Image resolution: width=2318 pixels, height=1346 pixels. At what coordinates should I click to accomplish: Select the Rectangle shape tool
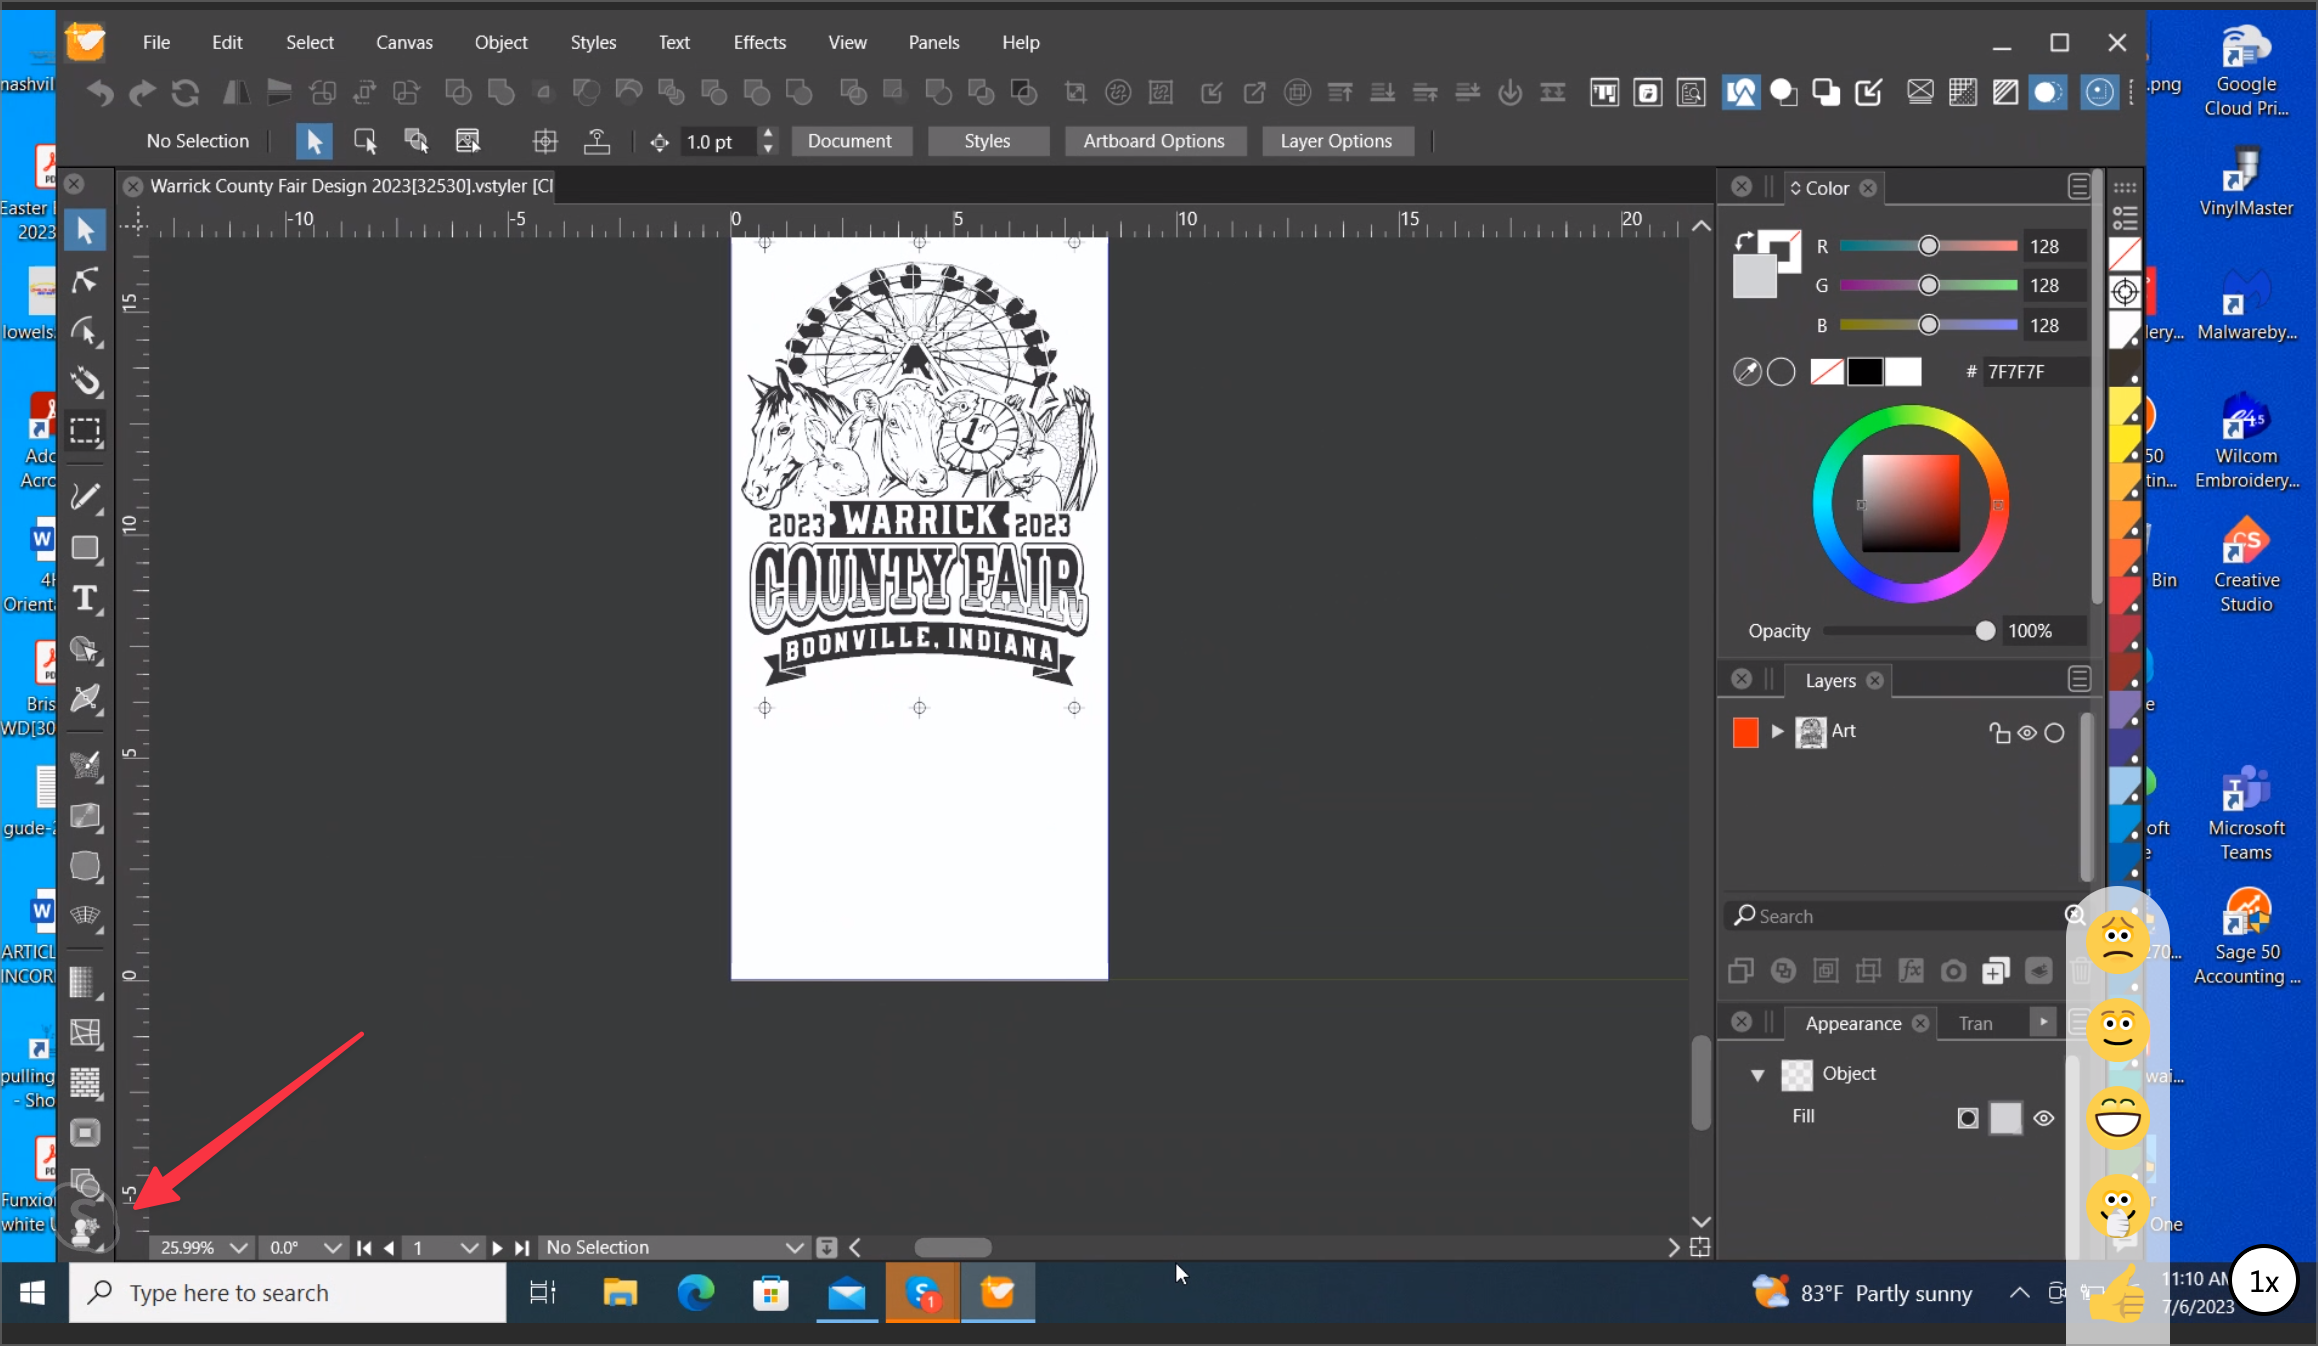coord(85,548)
